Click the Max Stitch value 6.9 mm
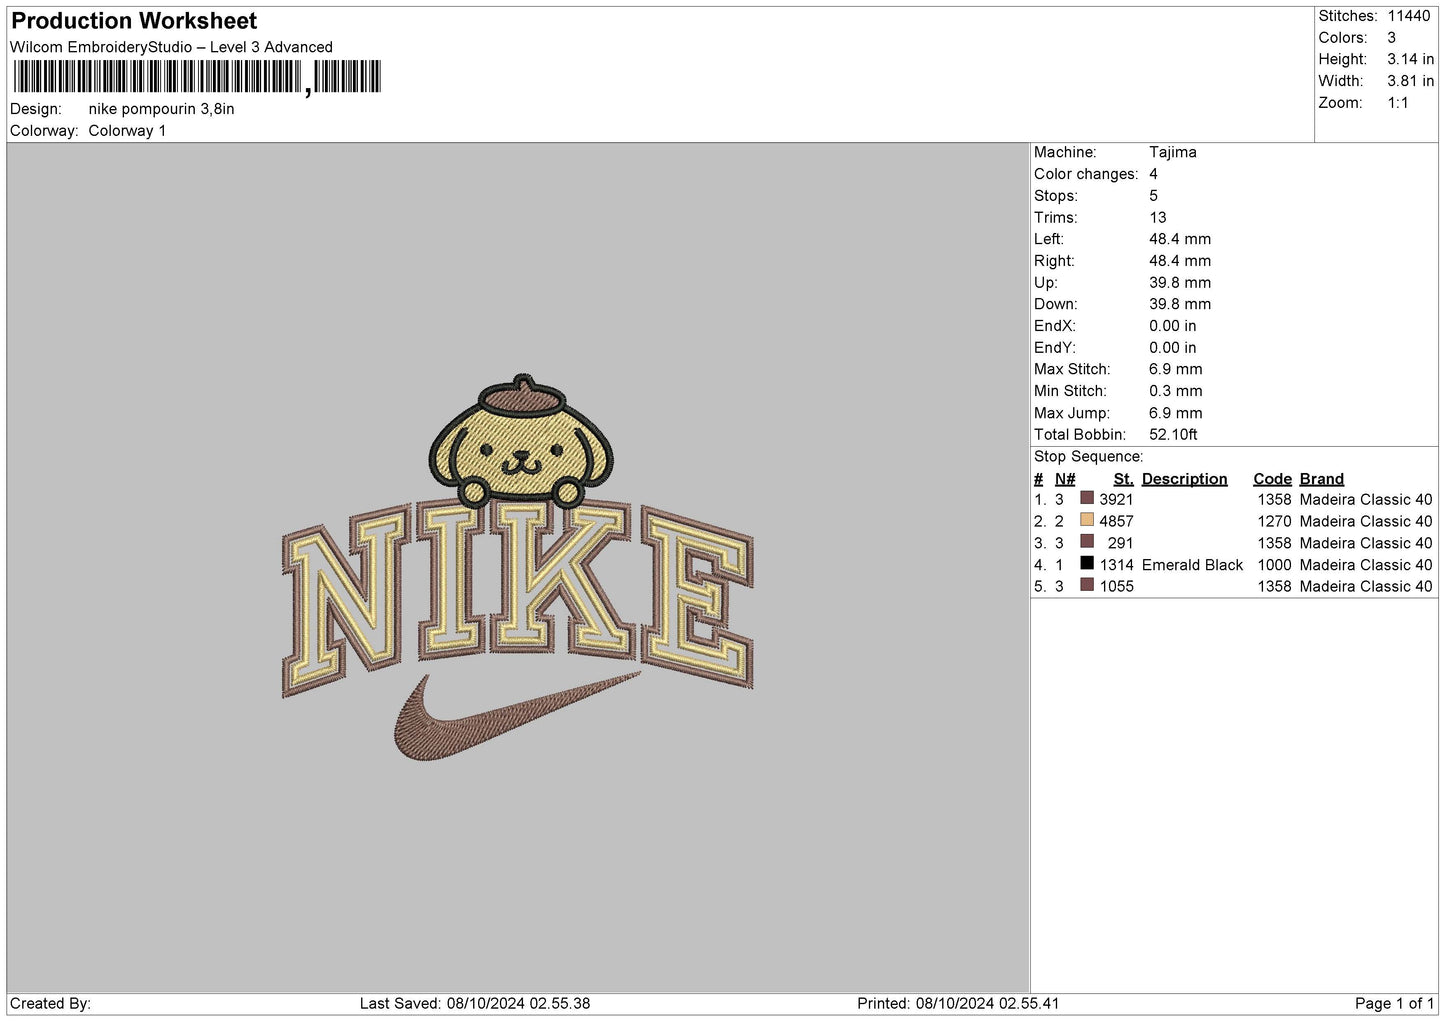This screenshot has width=1445, height=1021. [1175, 369]
